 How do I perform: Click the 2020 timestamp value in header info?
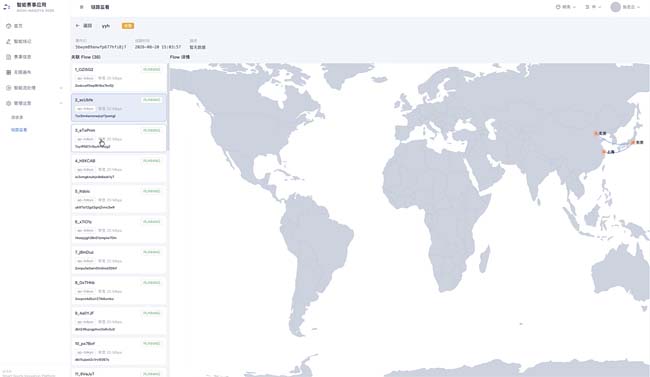[x=158, y=47]
